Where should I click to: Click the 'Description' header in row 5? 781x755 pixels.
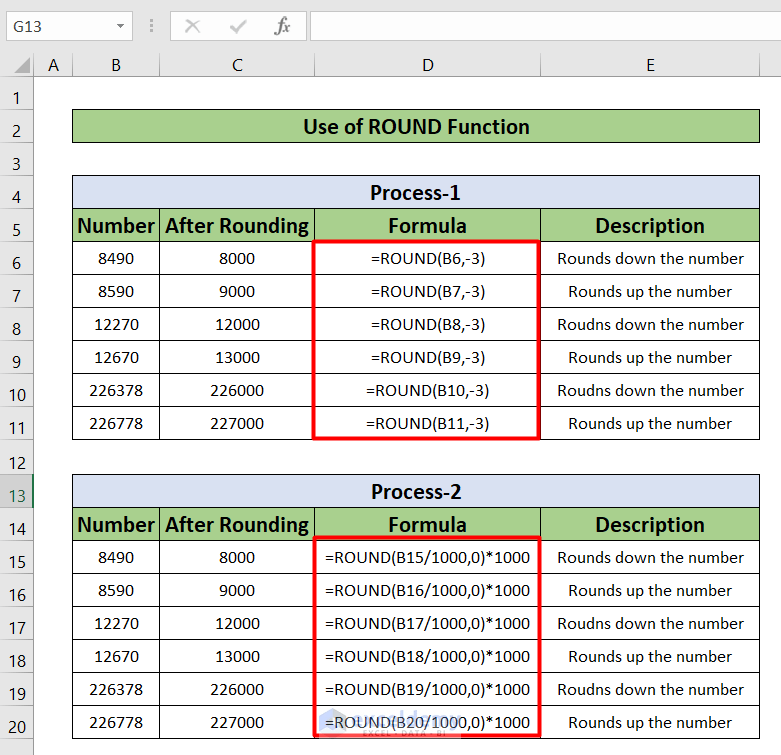650,226
